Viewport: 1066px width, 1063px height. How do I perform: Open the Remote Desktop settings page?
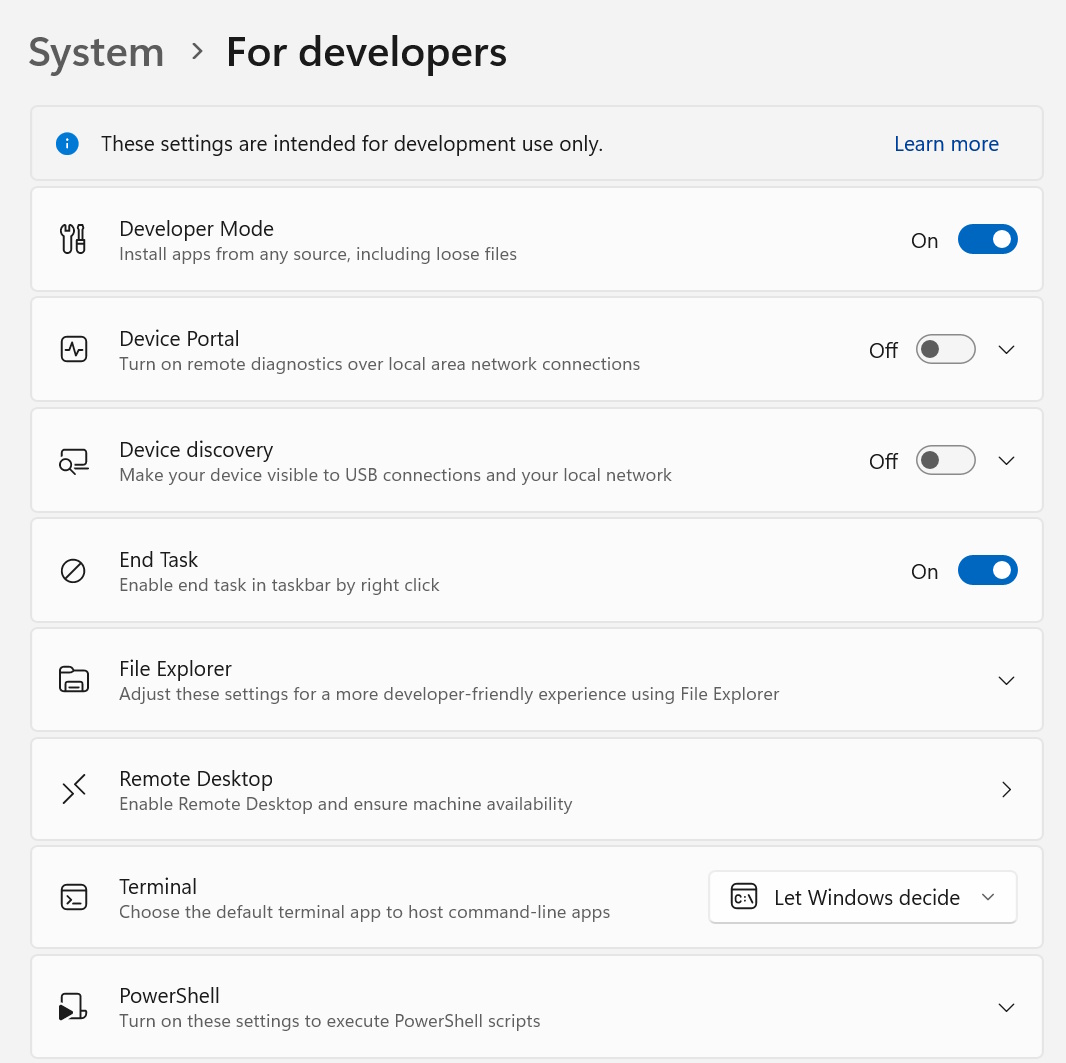tap(1006, 789)
